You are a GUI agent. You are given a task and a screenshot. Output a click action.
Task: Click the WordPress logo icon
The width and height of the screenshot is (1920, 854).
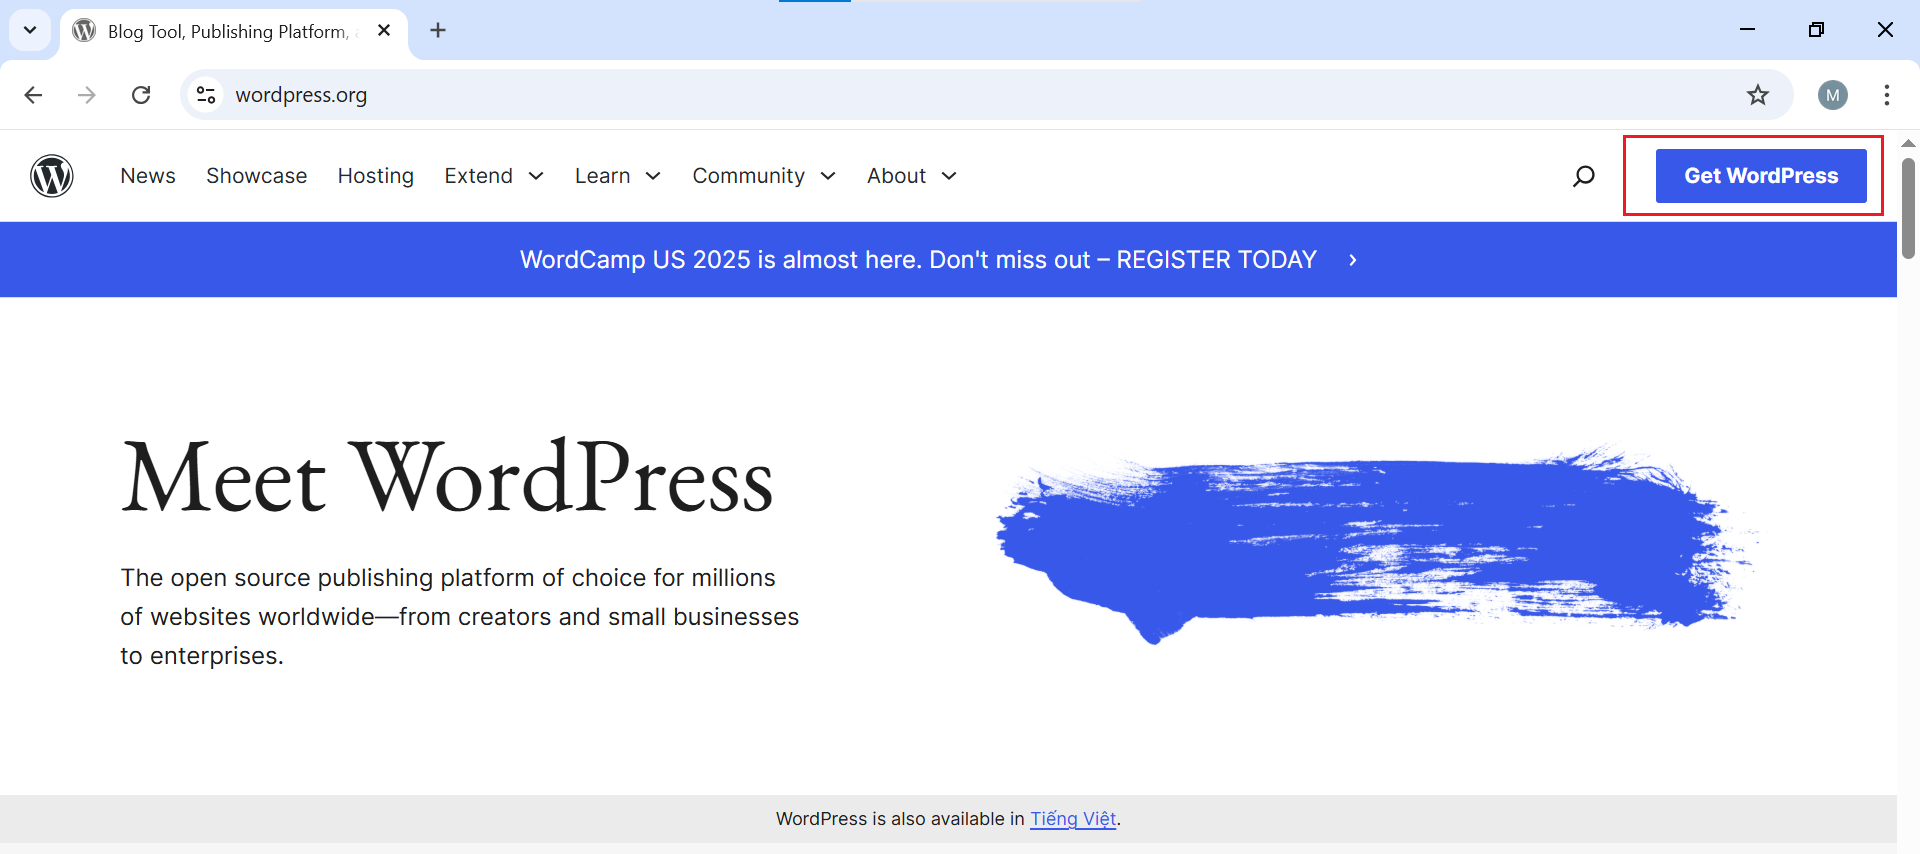point(52,176)
